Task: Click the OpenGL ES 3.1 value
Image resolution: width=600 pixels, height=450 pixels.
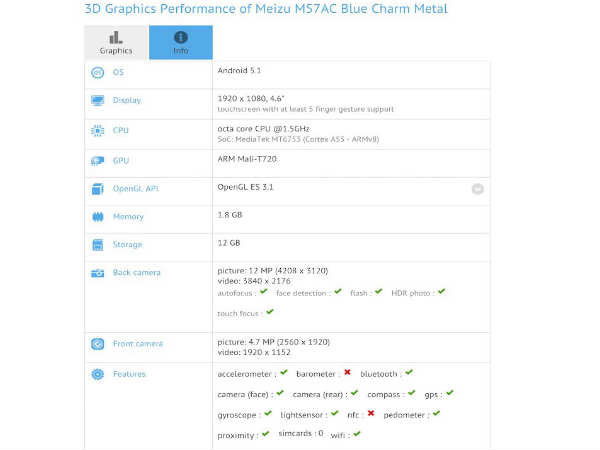Action: 245,187
